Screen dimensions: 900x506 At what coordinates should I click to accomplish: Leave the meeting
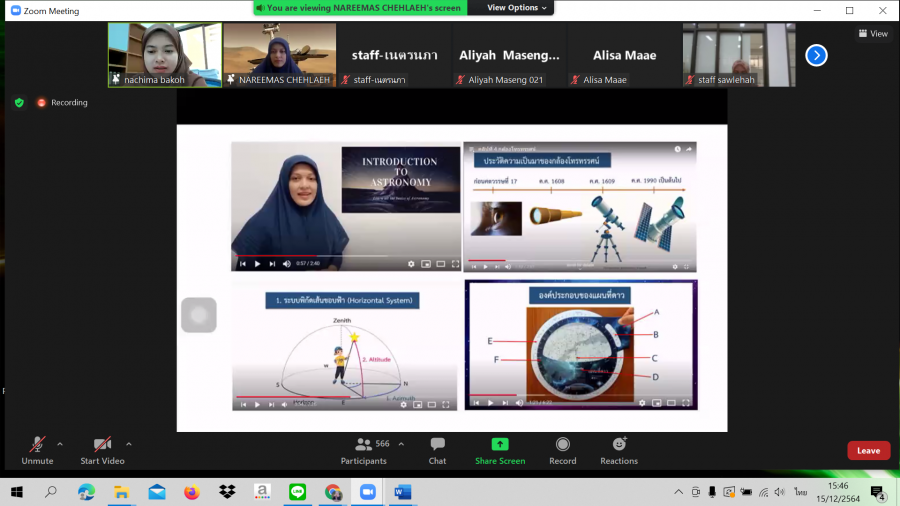(868, 450)
